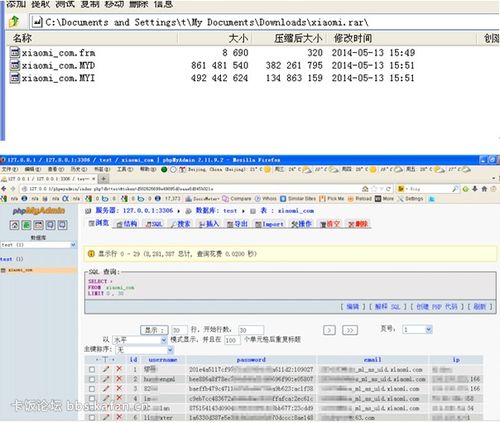This screenshot has height=423, width=500.
Task: Switch to the 结构 structure tab
Action: tap(127, 224)
